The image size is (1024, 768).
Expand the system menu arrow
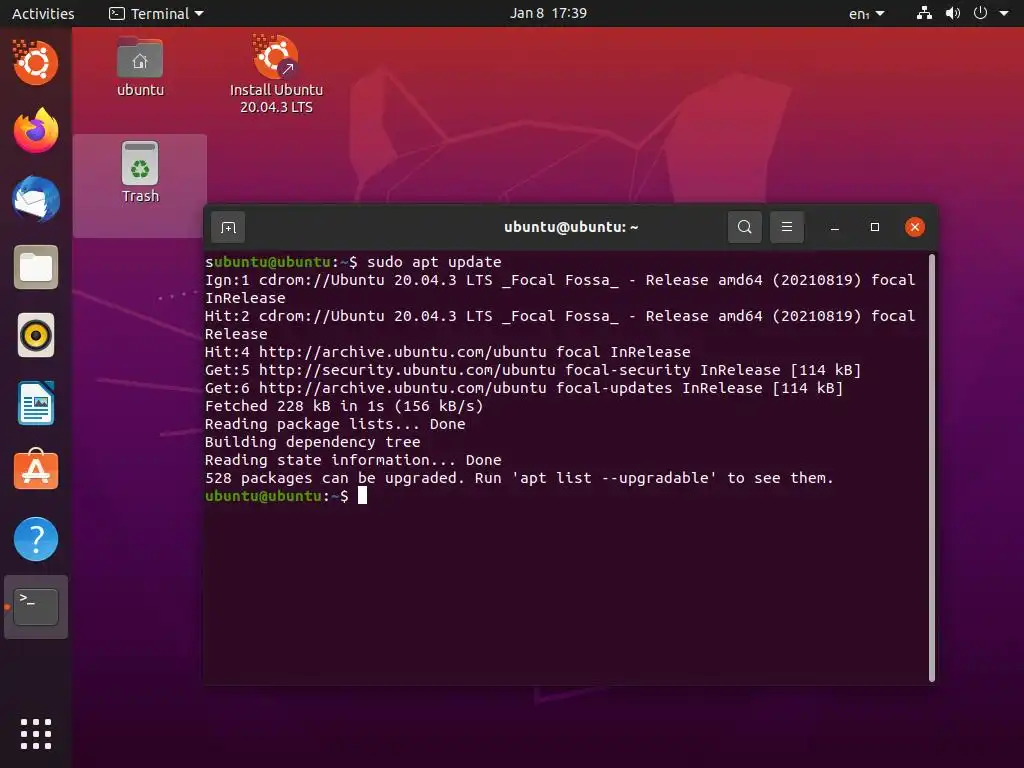point(1004,13)
